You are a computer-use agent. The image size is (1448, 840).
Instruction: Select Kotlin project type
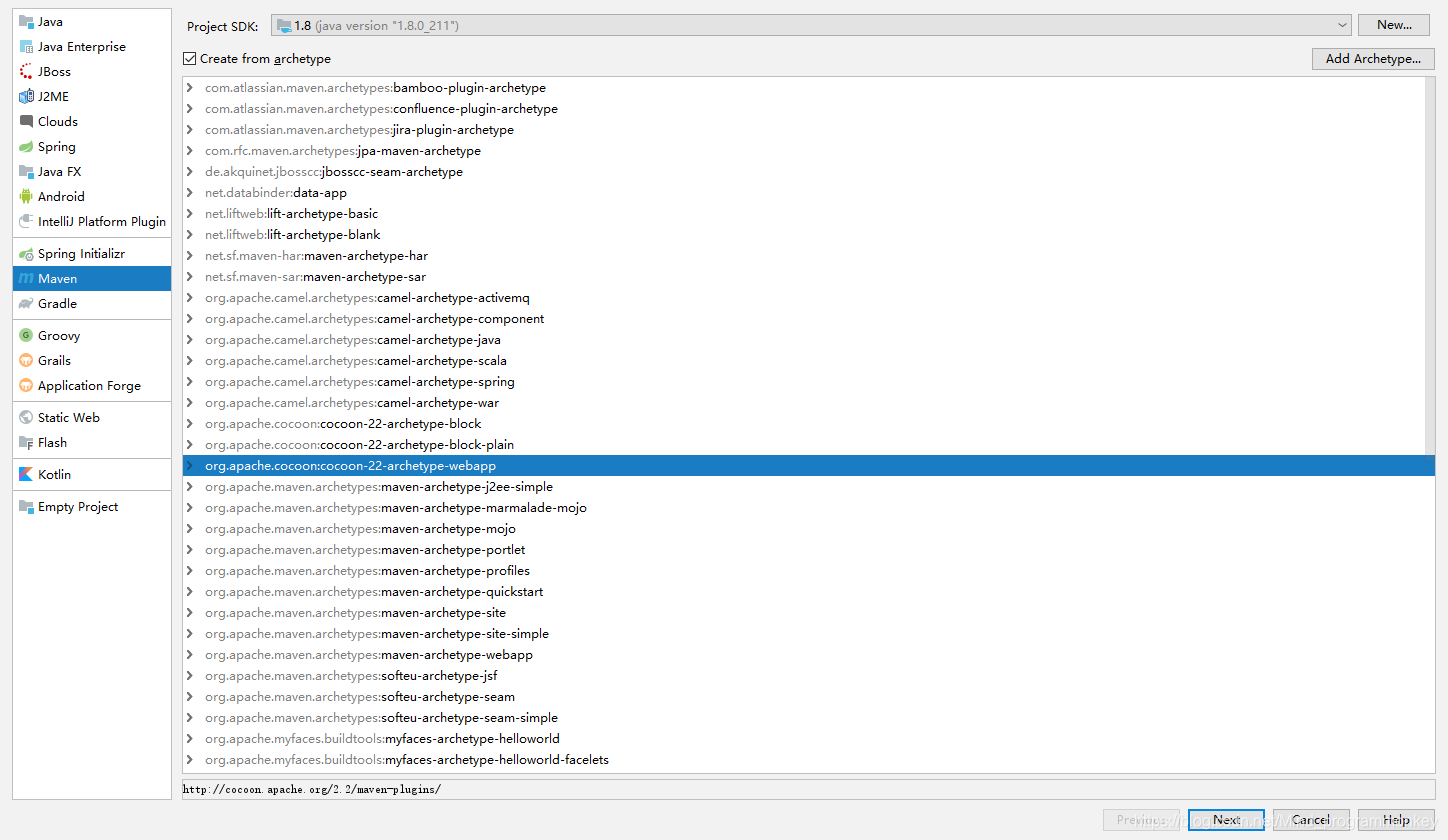tap(92, 474)
